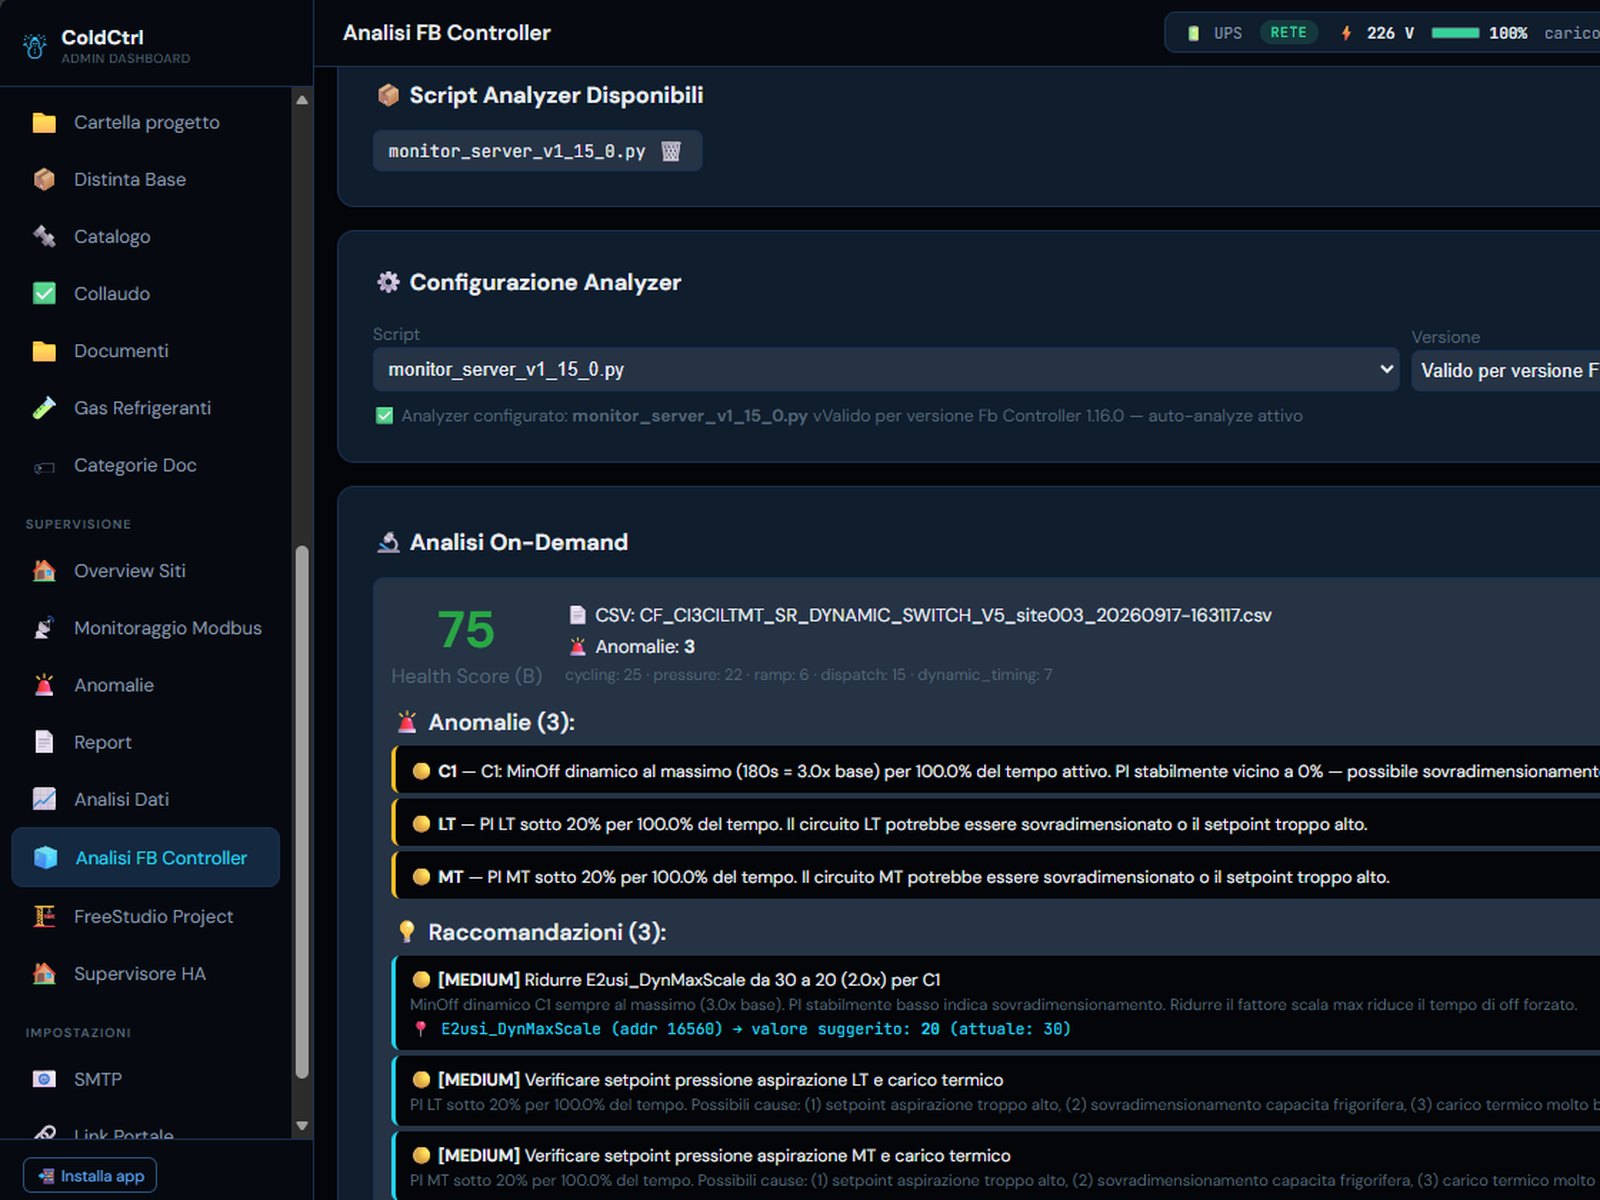Click the Monitoraggio Modbus icon

(x=44, y=628)
